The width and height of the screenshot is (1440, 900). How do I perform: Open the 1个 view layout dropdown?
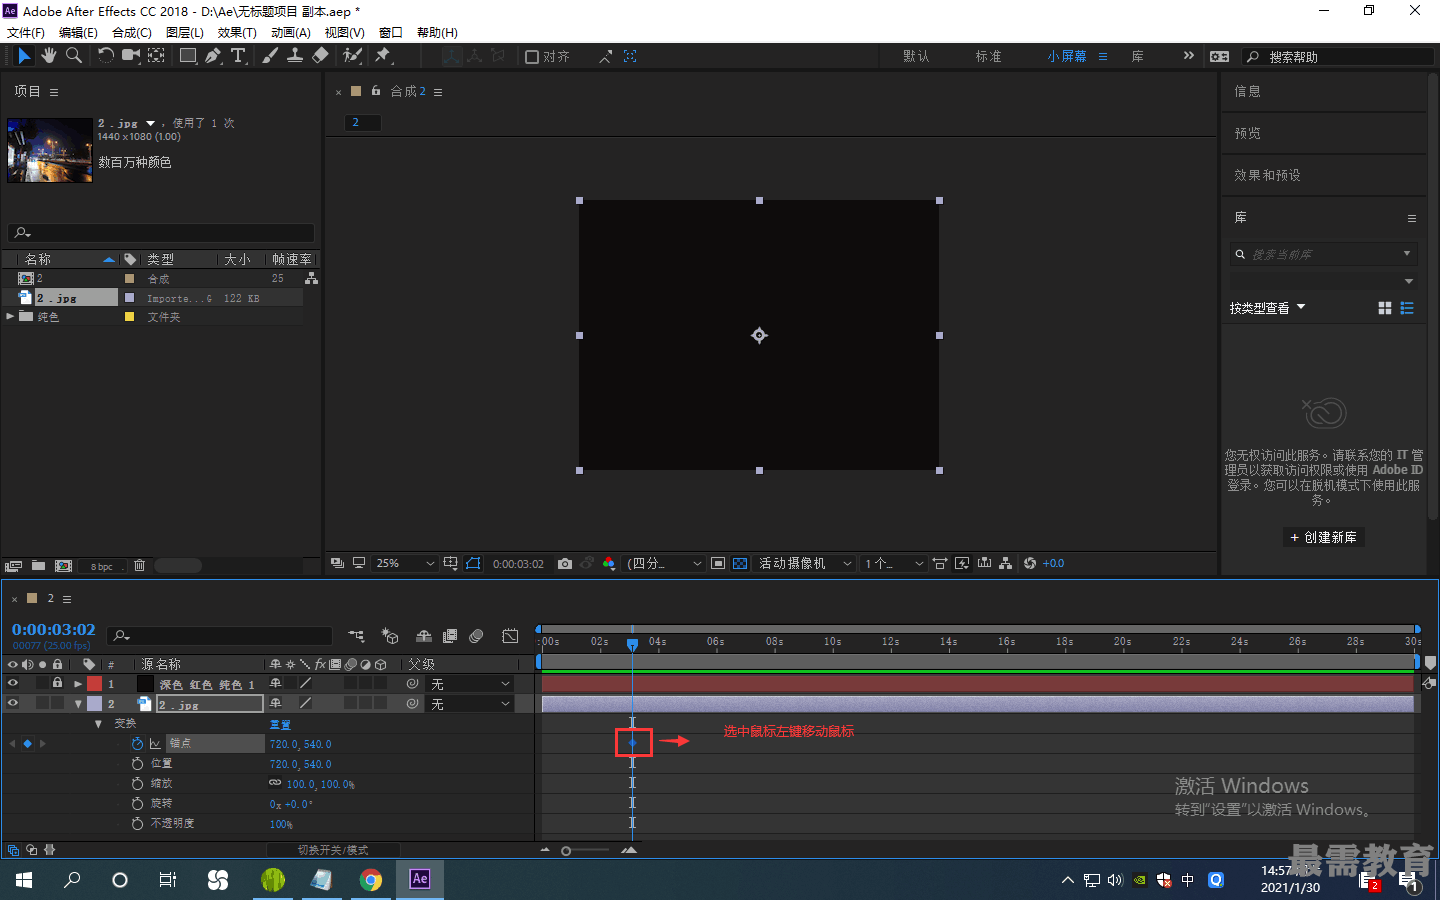(894, 564)
